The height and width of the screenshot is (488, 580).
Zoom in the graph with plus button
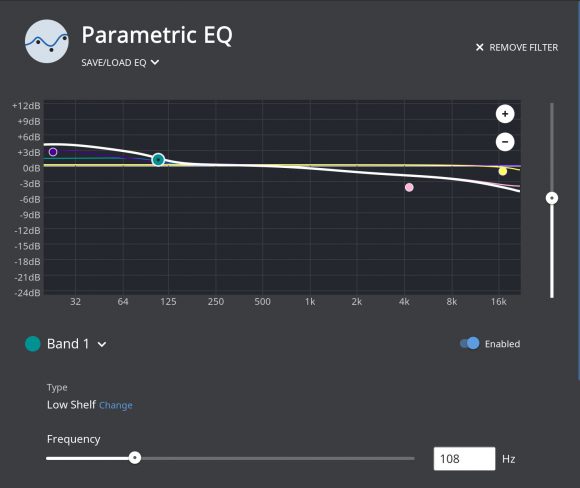505,114
